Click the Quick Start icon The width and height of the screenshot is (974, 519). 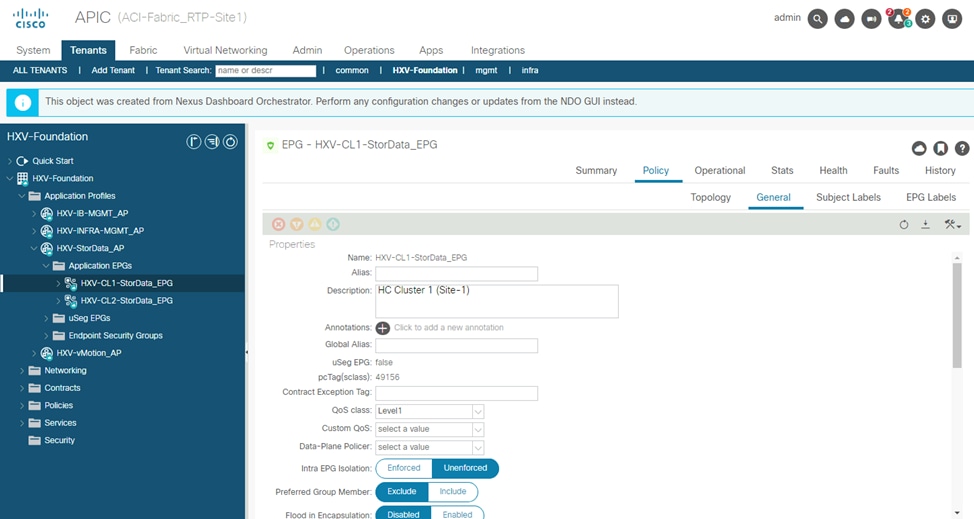pyautogui.click(x=22, y=161)
